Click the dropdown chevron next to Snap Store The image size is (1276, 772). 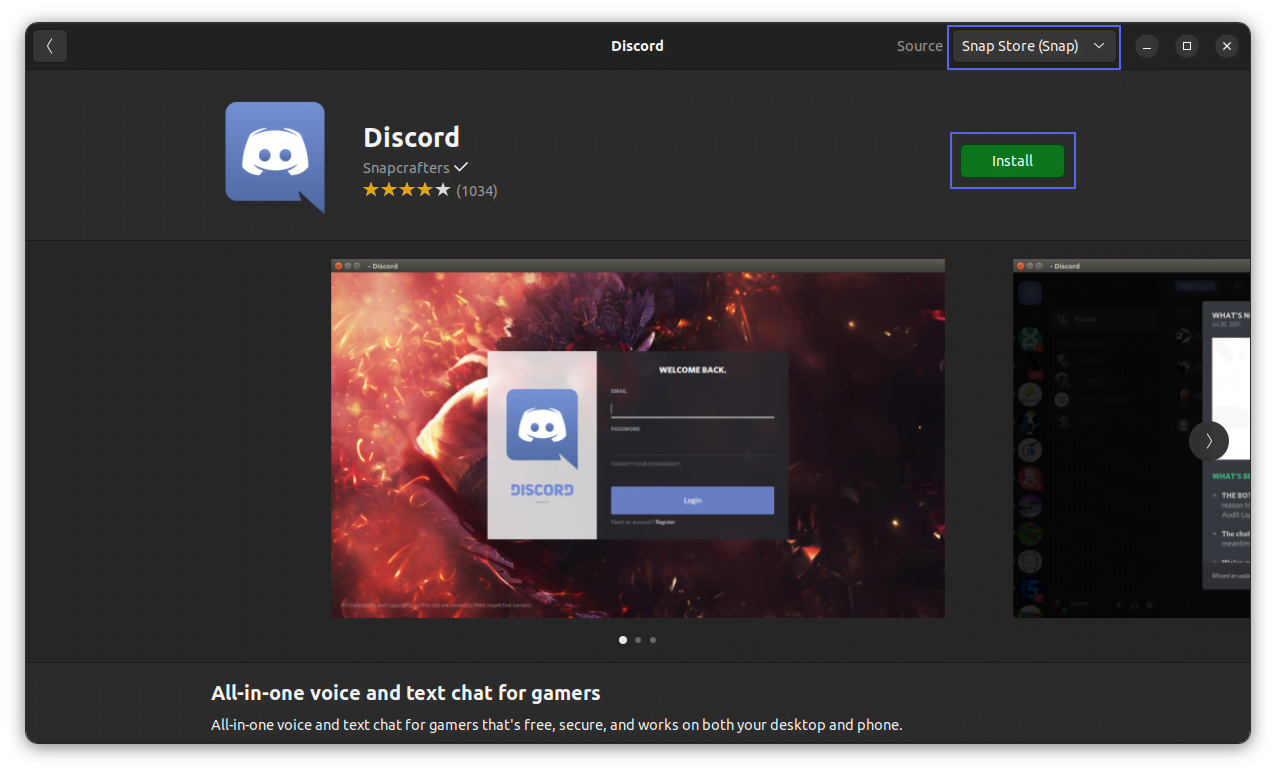(x=1098, y=46)
